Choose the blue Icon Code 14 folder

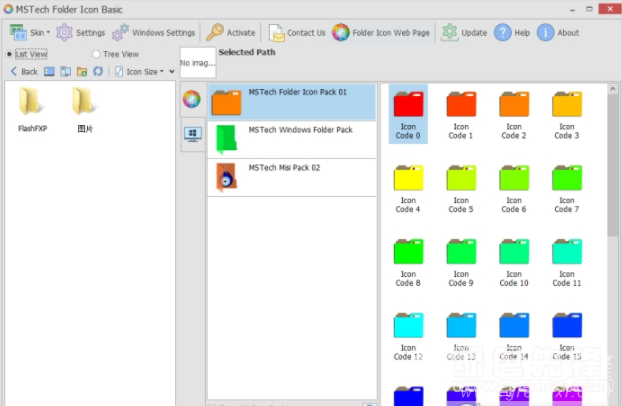click(514, 337)
